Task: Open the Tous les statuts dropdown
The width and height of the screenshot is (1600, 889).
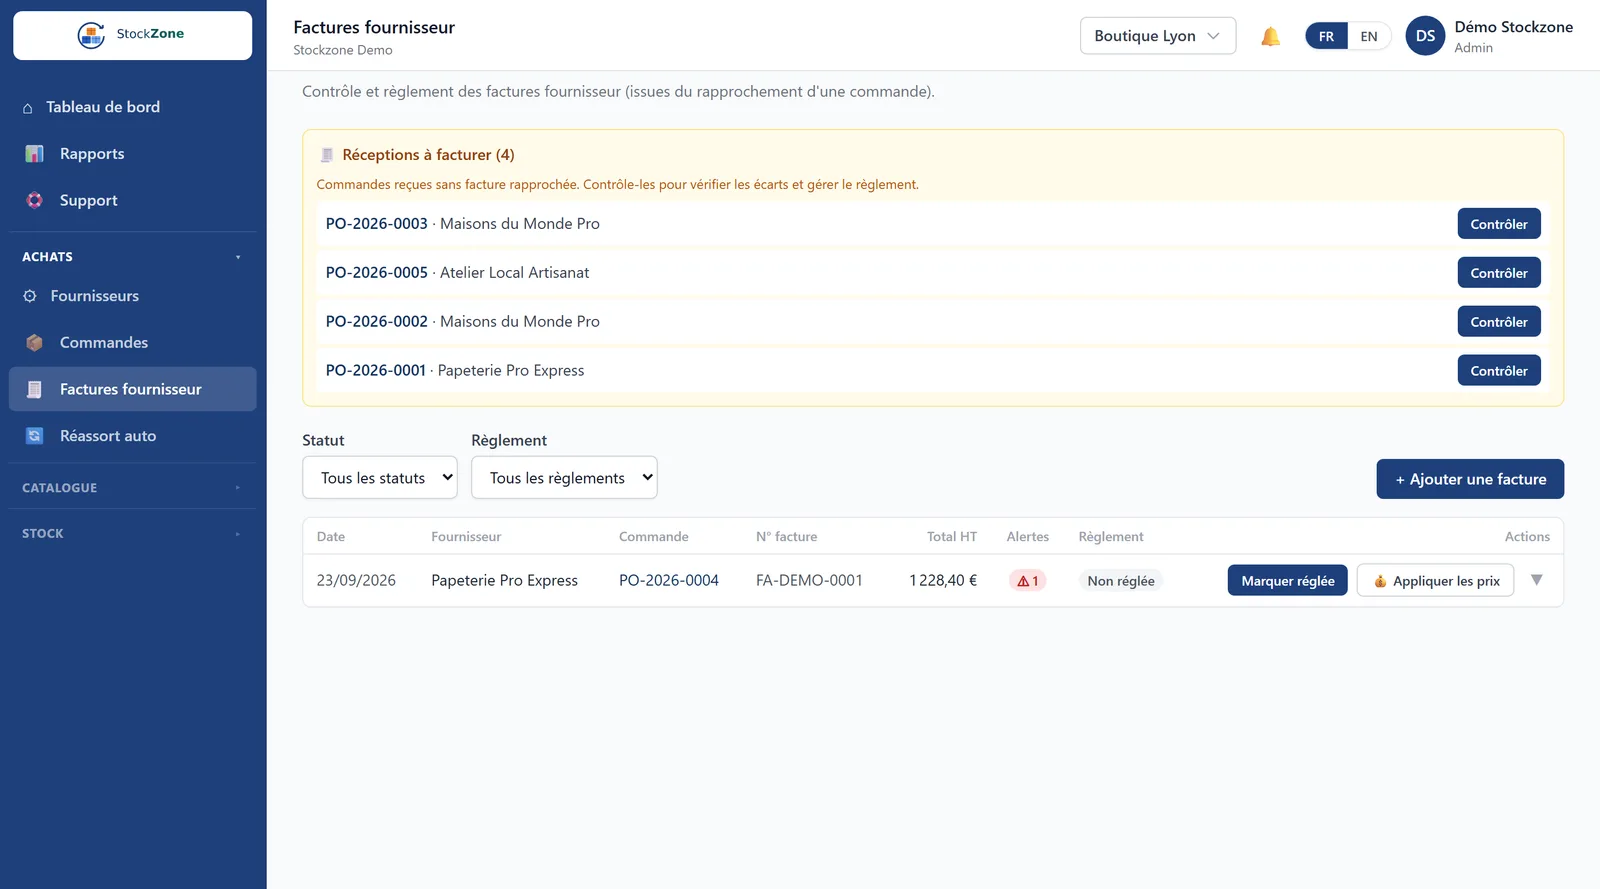Action: [x=380, y=478]
